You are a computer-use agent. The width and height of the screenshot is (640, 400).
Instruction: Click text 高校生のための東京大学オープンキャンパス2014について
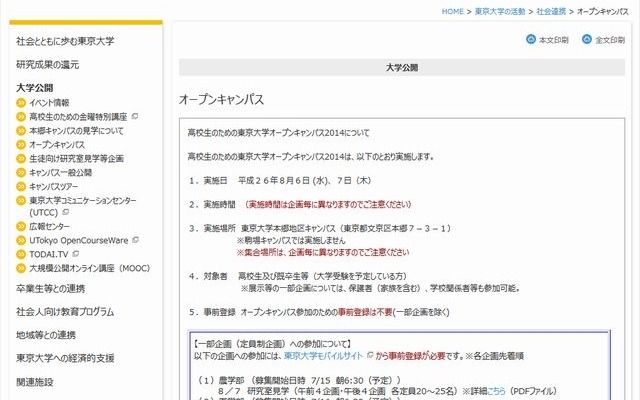pos(278,133)
